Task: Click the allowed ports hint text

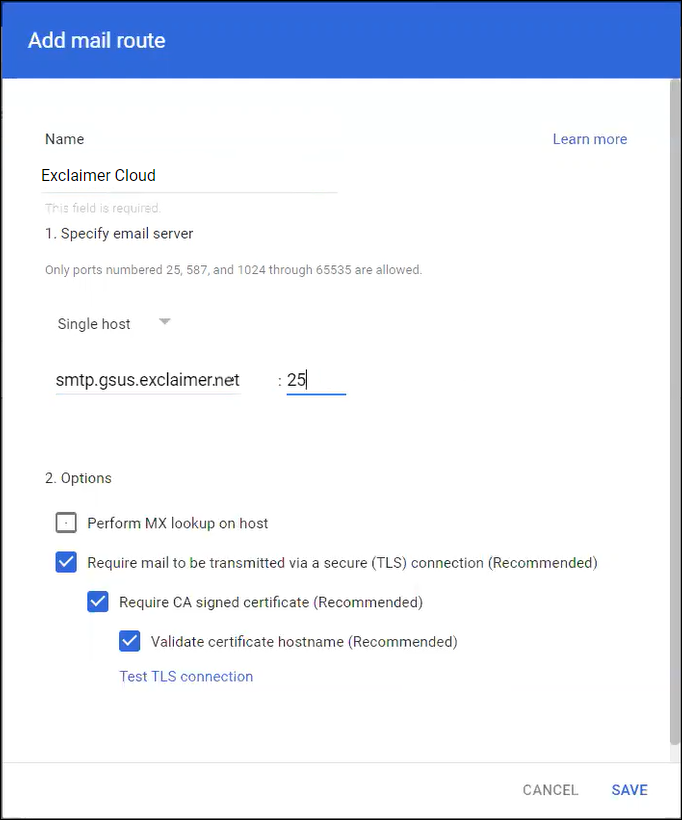Action: [233, 270]
